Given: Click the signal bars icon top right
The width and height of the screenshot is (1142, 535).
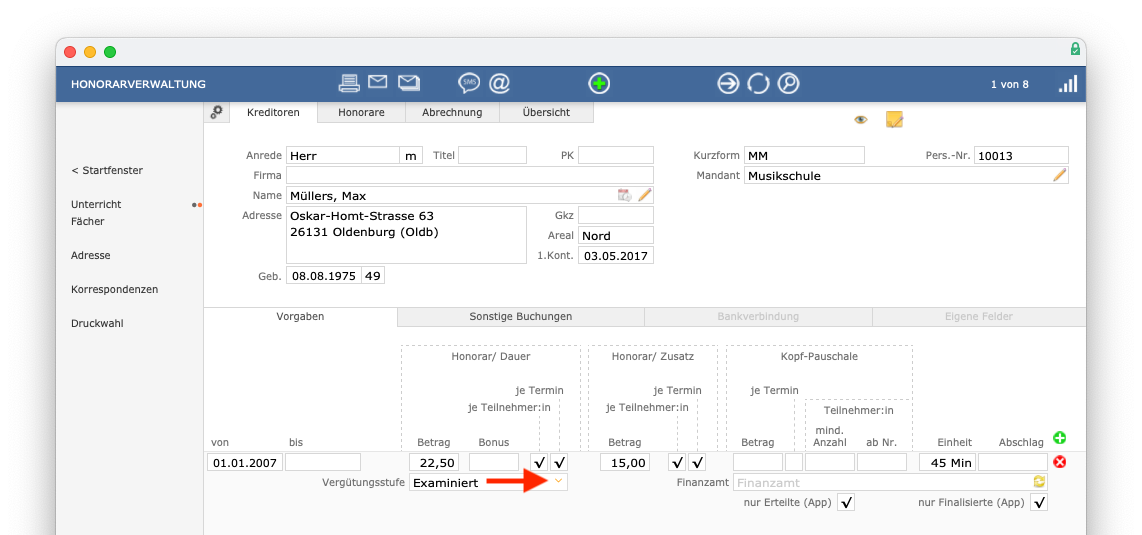Looking at the screenshot, I should click(1068, 84).
